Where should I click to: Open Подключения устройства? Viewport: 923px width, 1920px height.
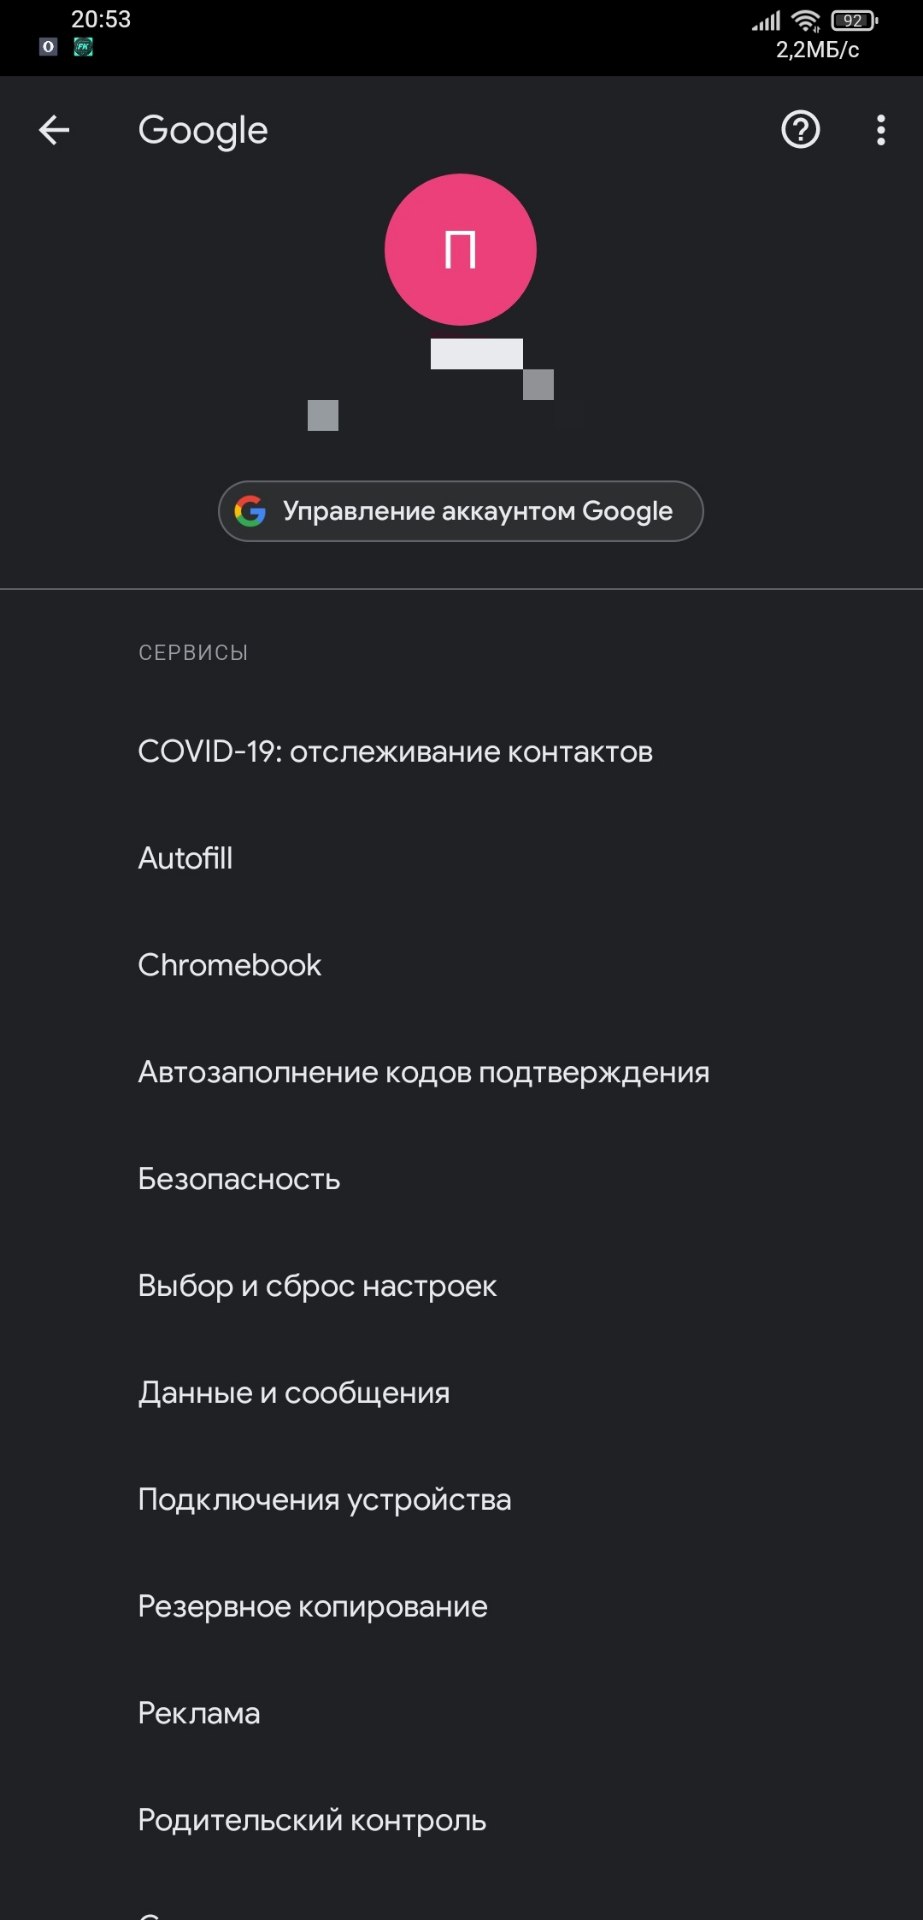pos(461,1501)
